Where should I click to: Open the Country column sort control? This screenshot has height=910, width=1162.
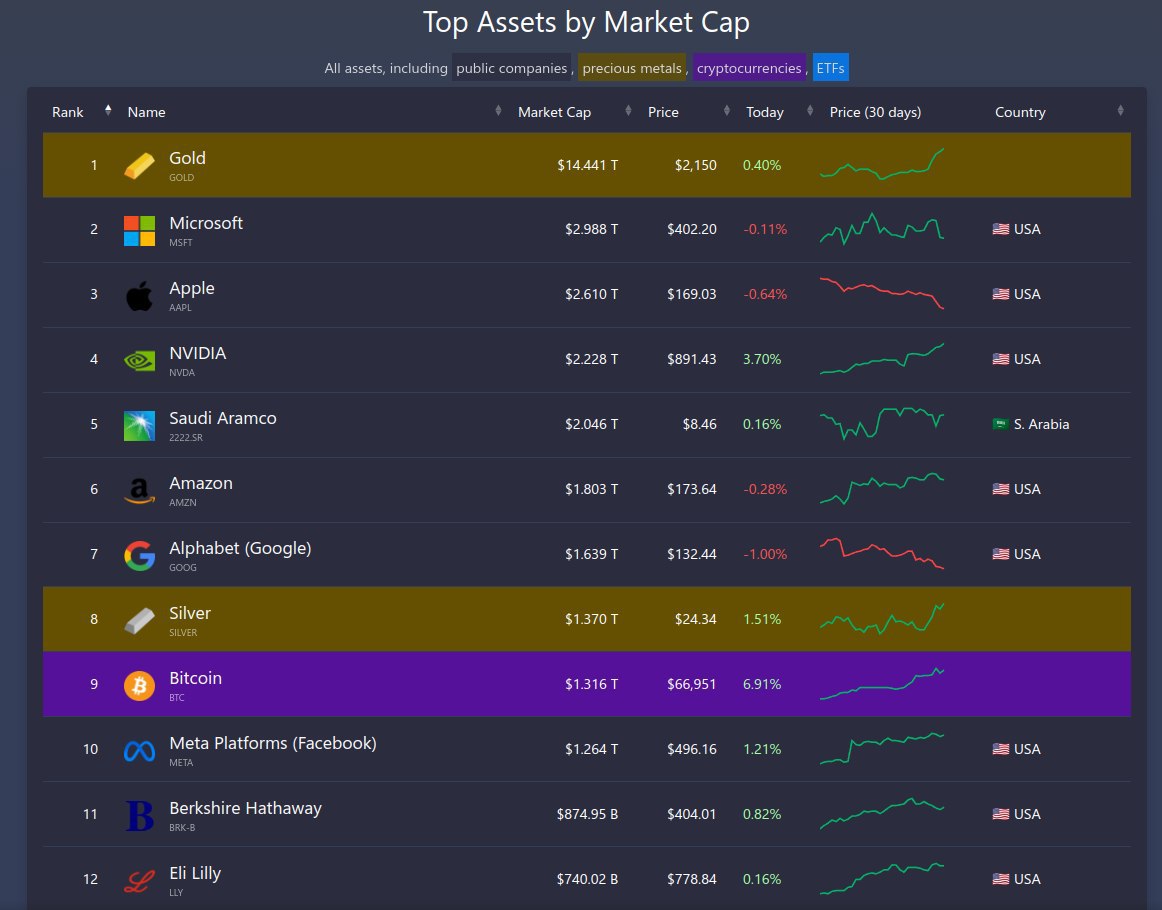pos(1119,111)
